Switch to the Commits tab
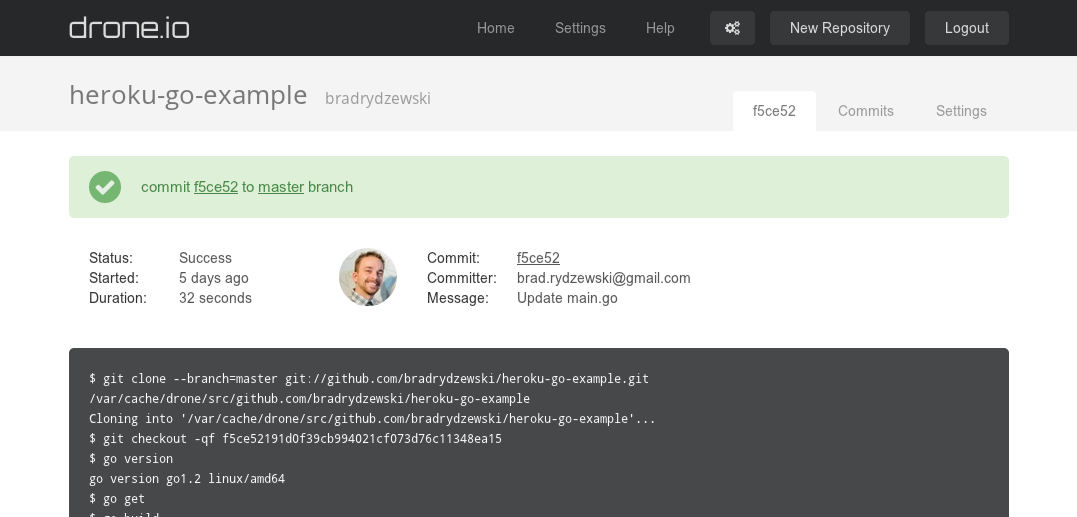1077x517 pixels. [x=866, y=111]
